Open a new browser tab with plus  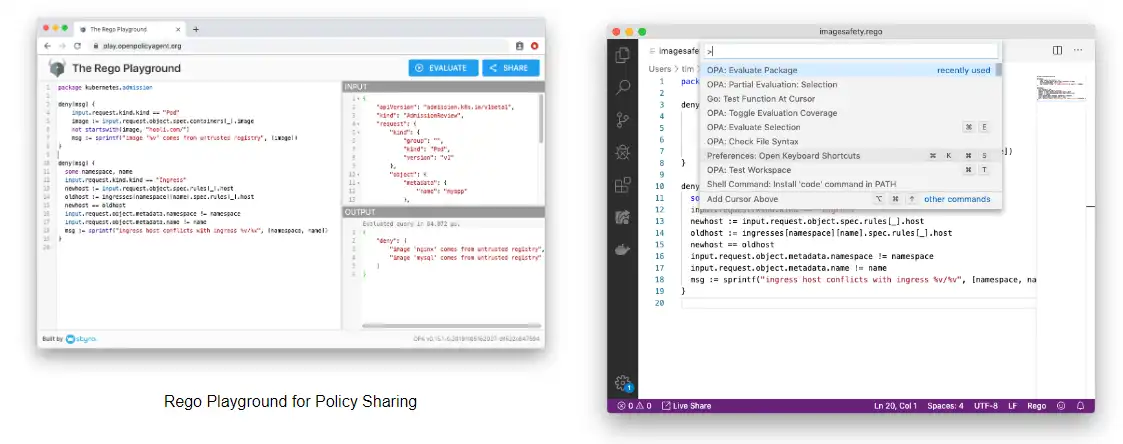[x=196, y=29]
